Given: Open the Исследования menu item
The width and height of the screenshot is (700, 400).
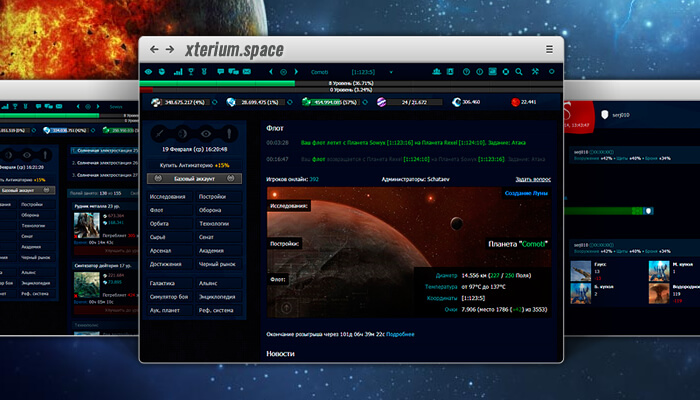Looking at the screenshot, I should pos(170,196).
